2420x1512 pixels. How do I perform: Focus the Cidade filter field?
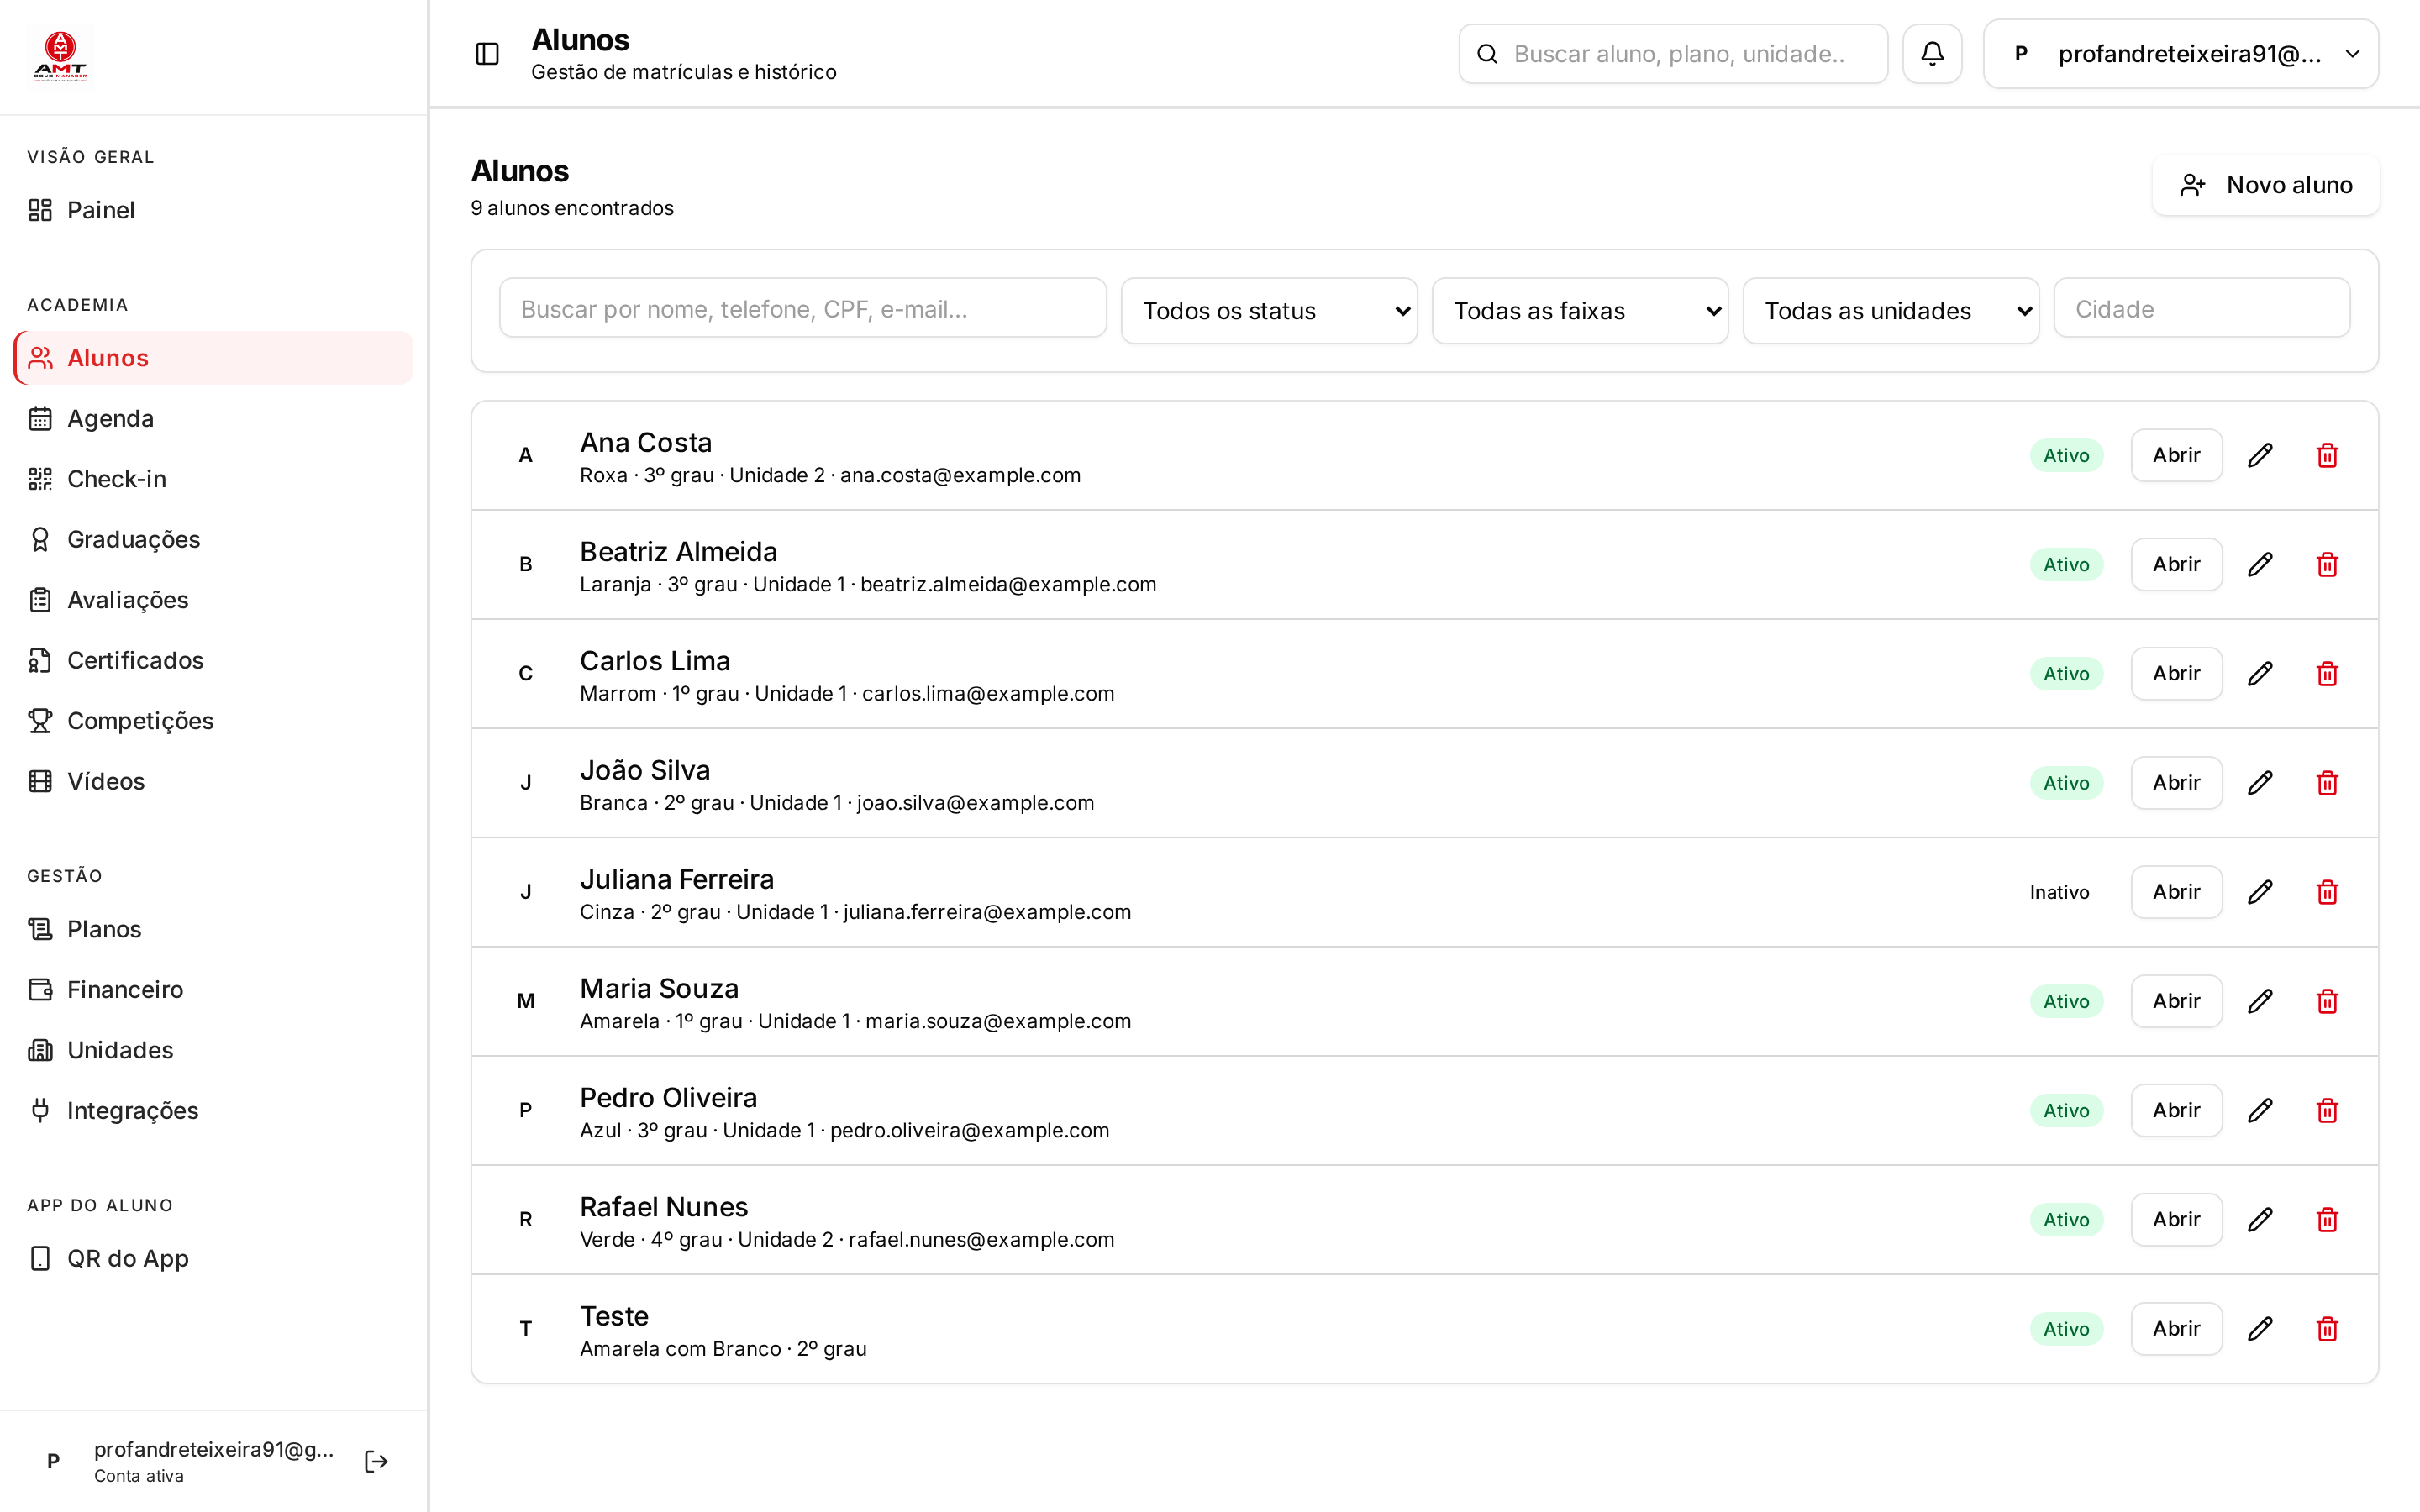[x=2201, y=309]
